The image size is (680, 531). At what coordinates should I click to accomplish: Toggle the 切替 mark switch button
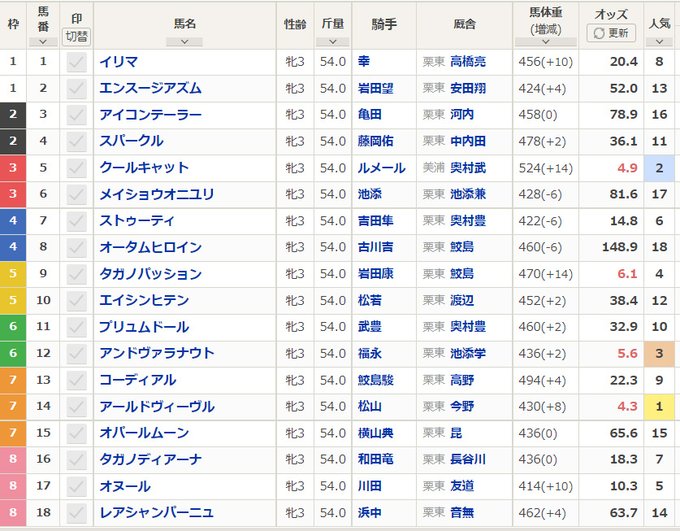[x=76, y=36]
